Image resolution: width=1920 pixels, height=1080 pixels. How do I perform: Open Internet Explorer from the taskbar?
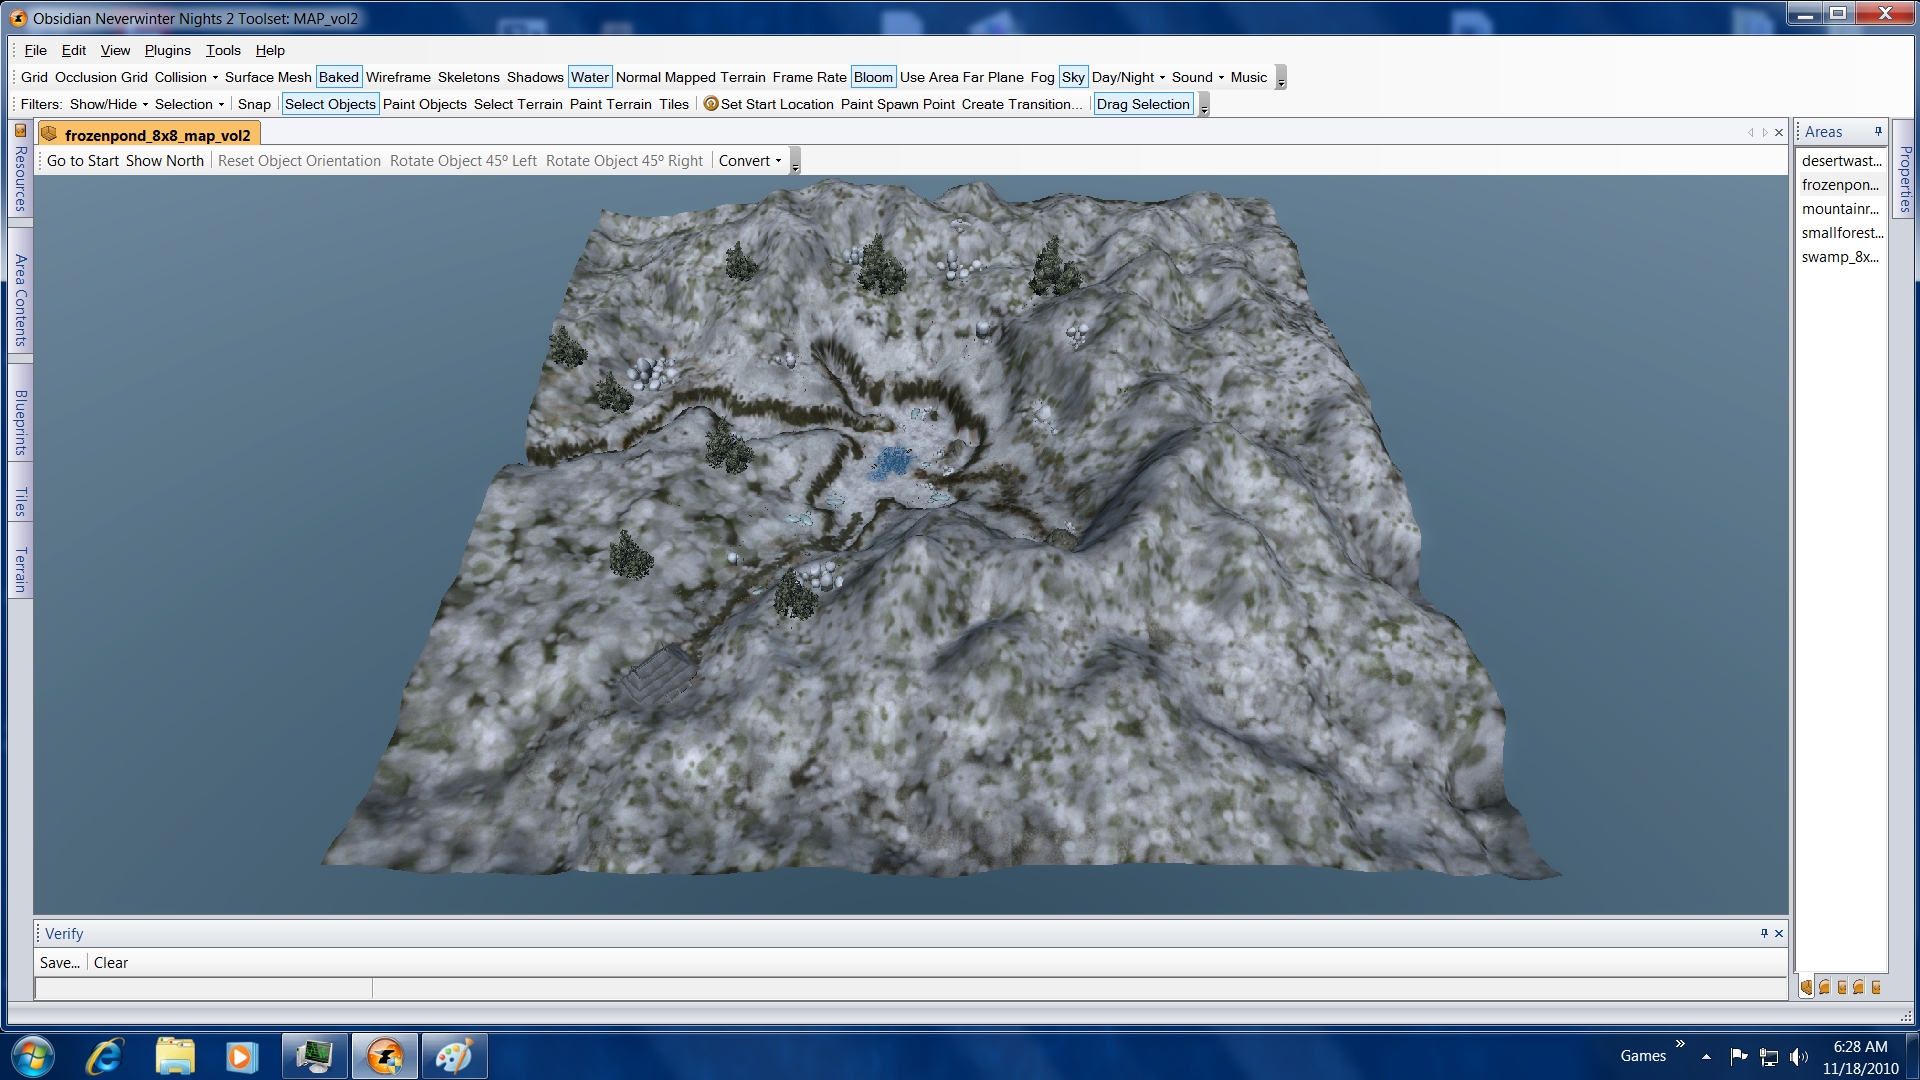[x=105, y=1056]
